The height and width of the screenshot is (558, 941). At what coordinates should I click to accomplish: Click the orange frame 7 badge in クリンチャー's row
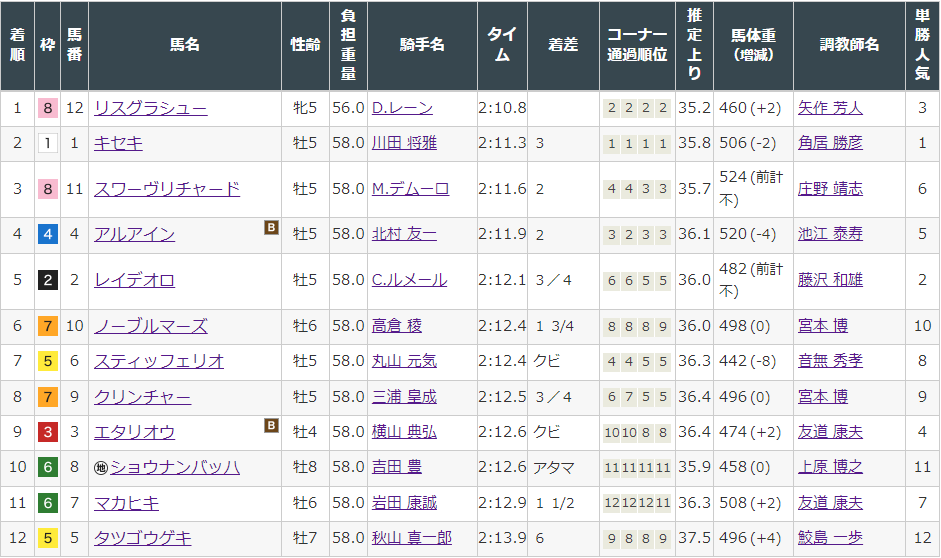pos(48,397)
